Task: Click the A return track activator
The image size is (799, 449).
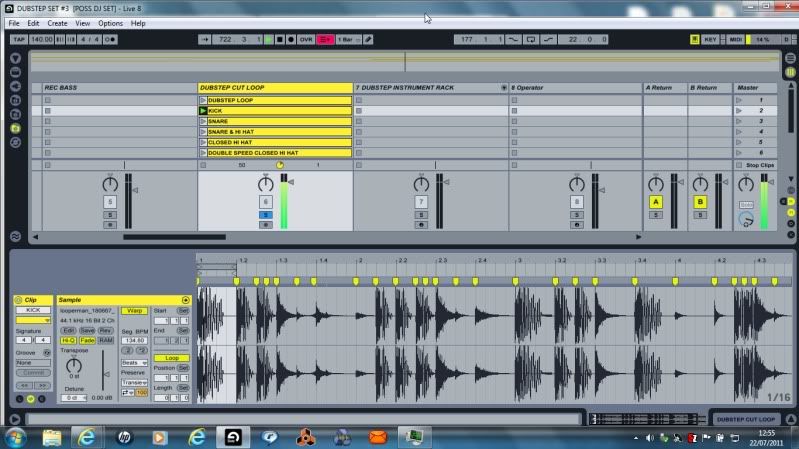Action: [x=656, y=201]
